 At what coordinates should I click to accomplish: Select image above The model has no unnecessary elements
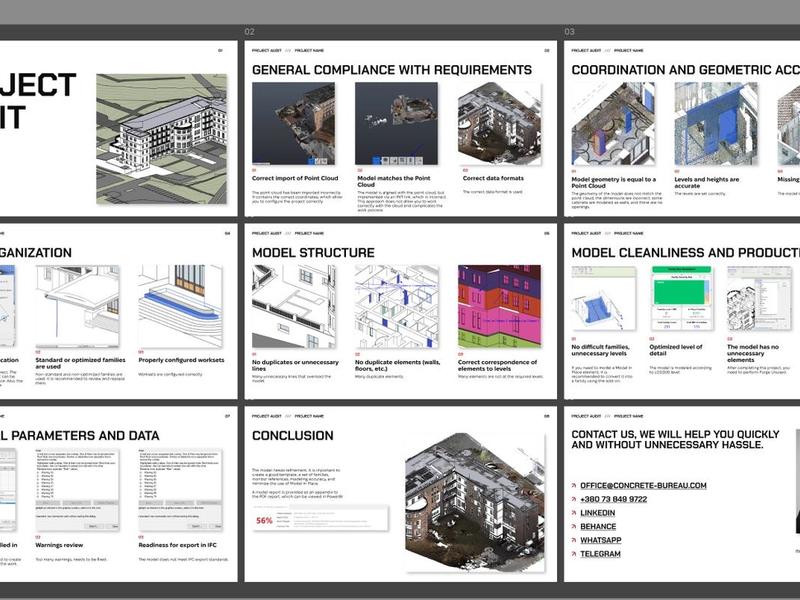(x=759, y=298)
